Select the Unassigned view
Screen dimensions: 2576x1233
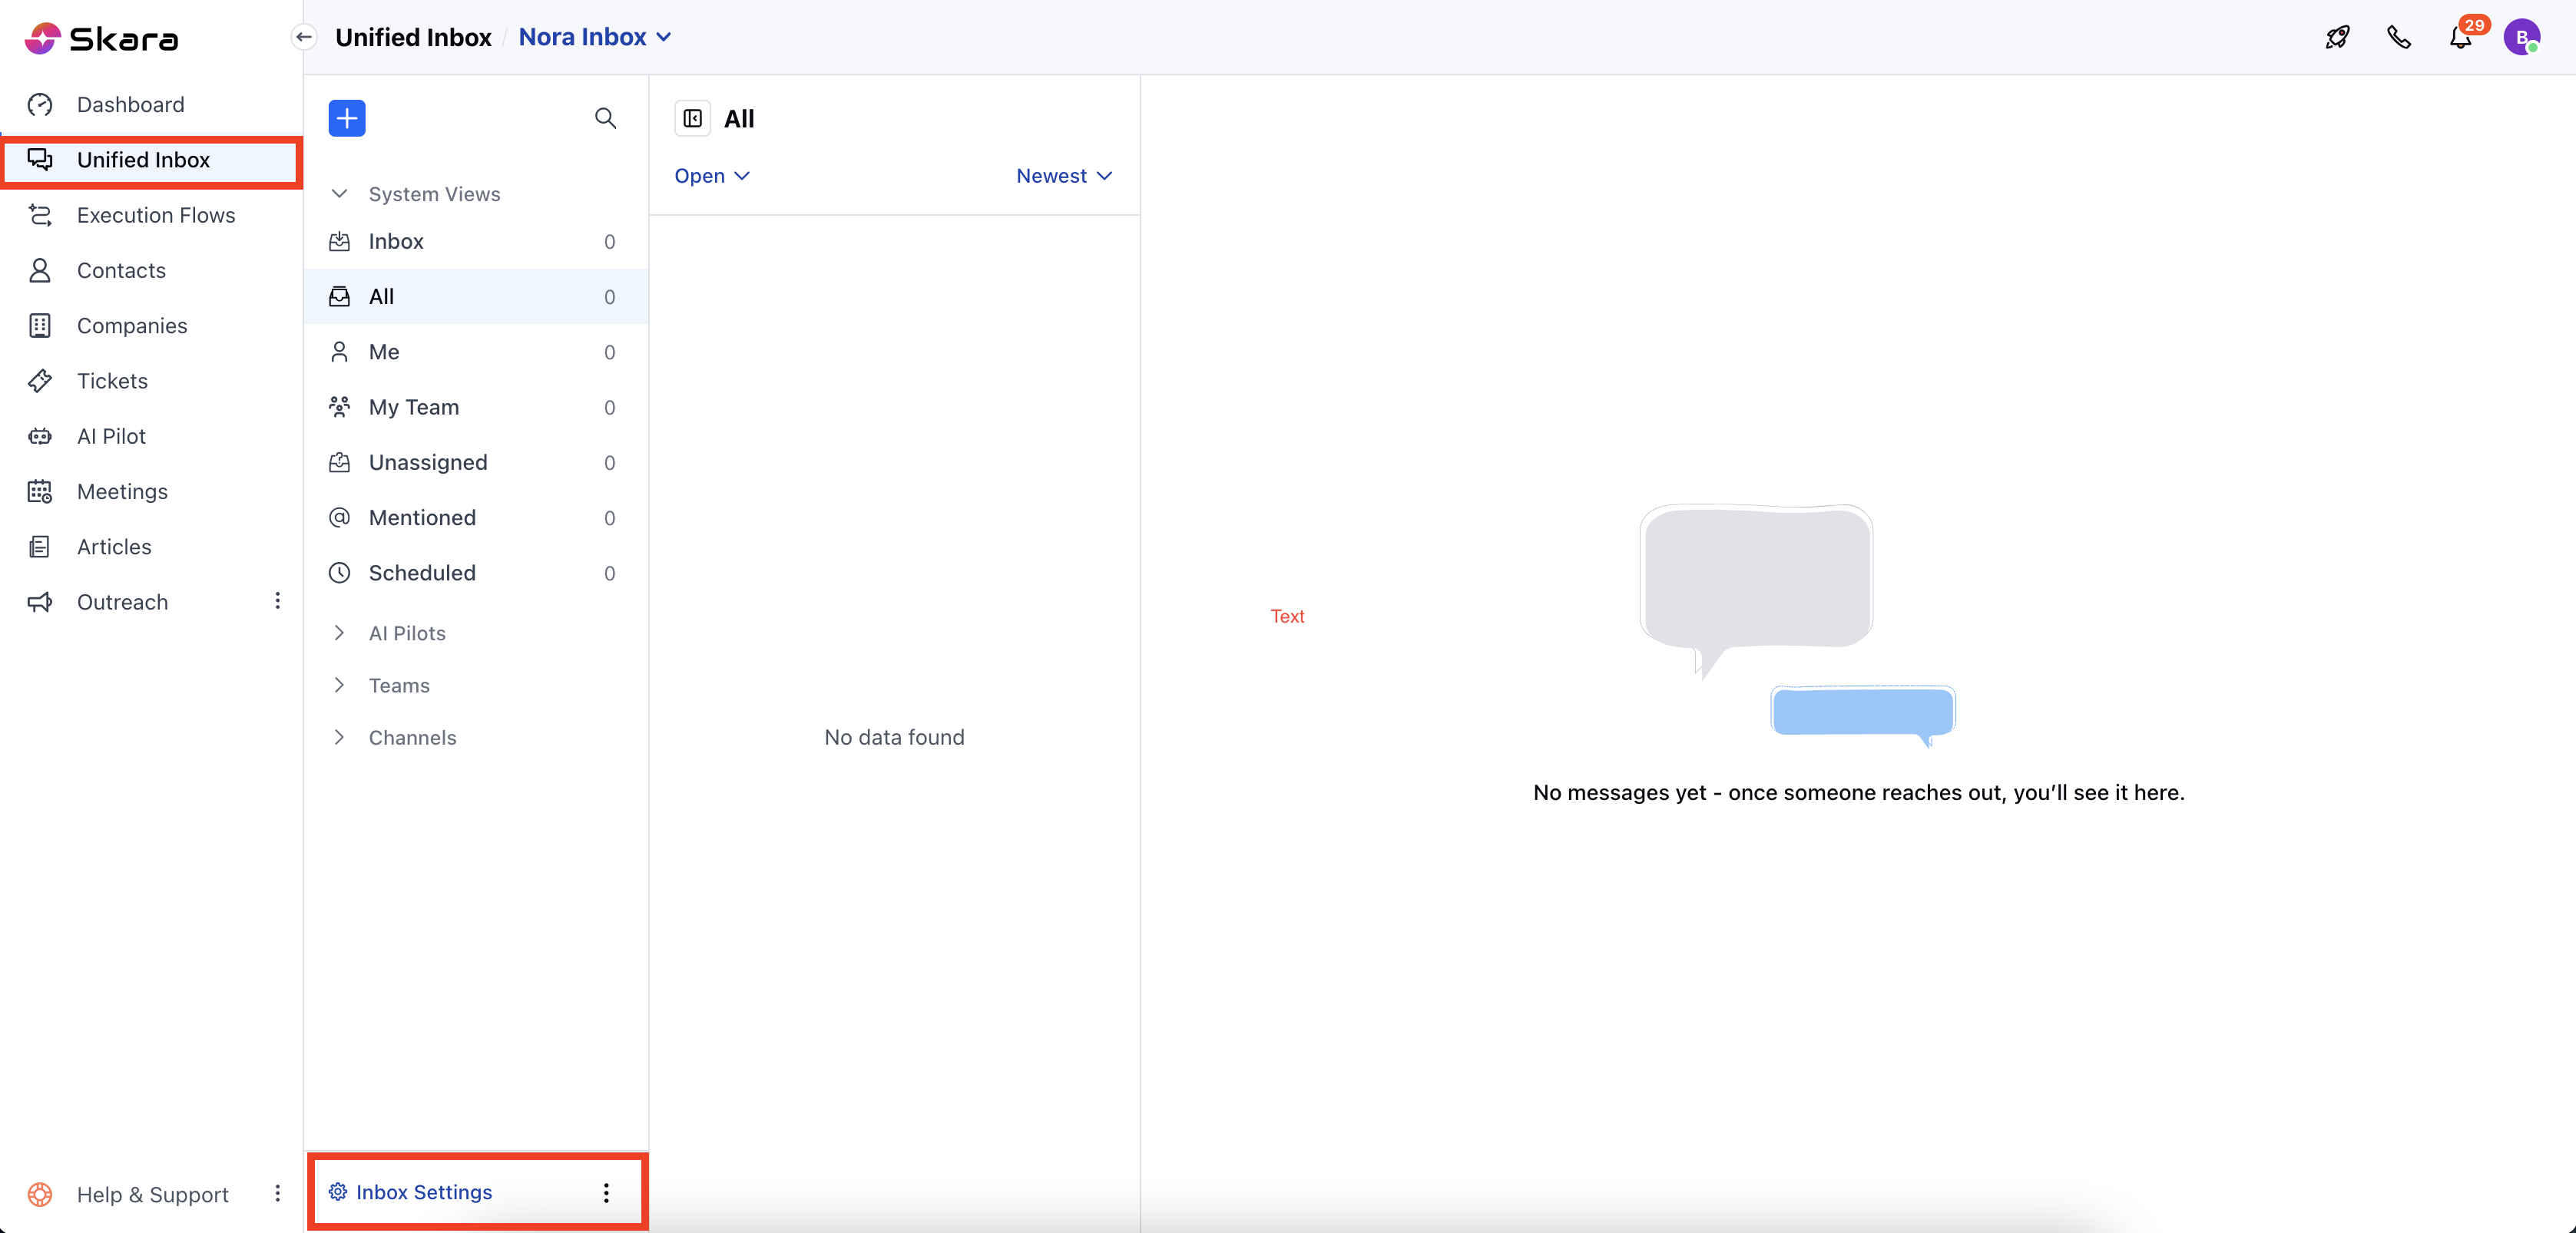coord(427,462)
